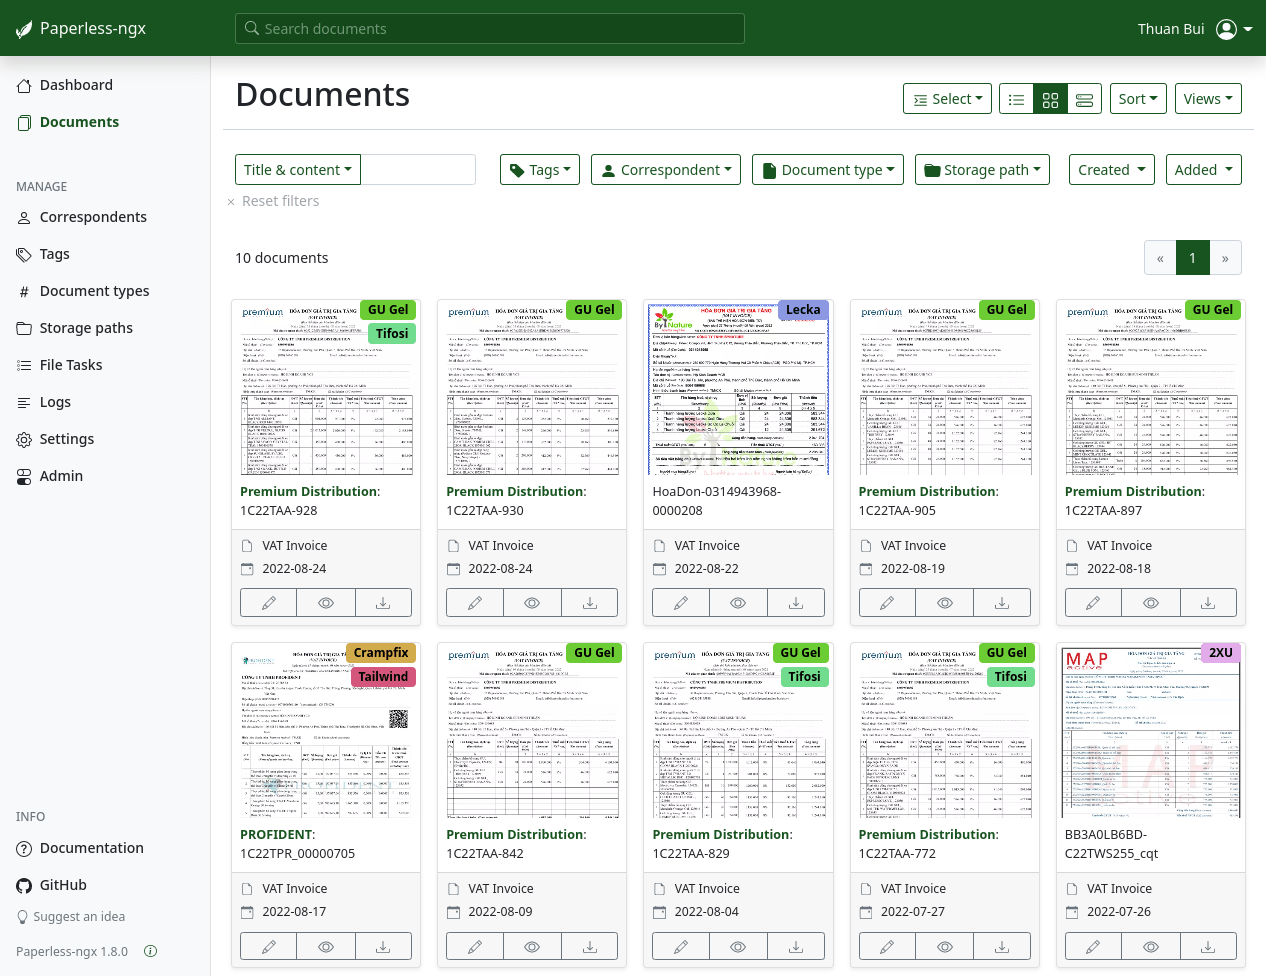This screenshot has height=977, width=1266.
Task: Click the info icon beside Paperless-ngx version
Action: pyautogui.click(x=151, y=951)
